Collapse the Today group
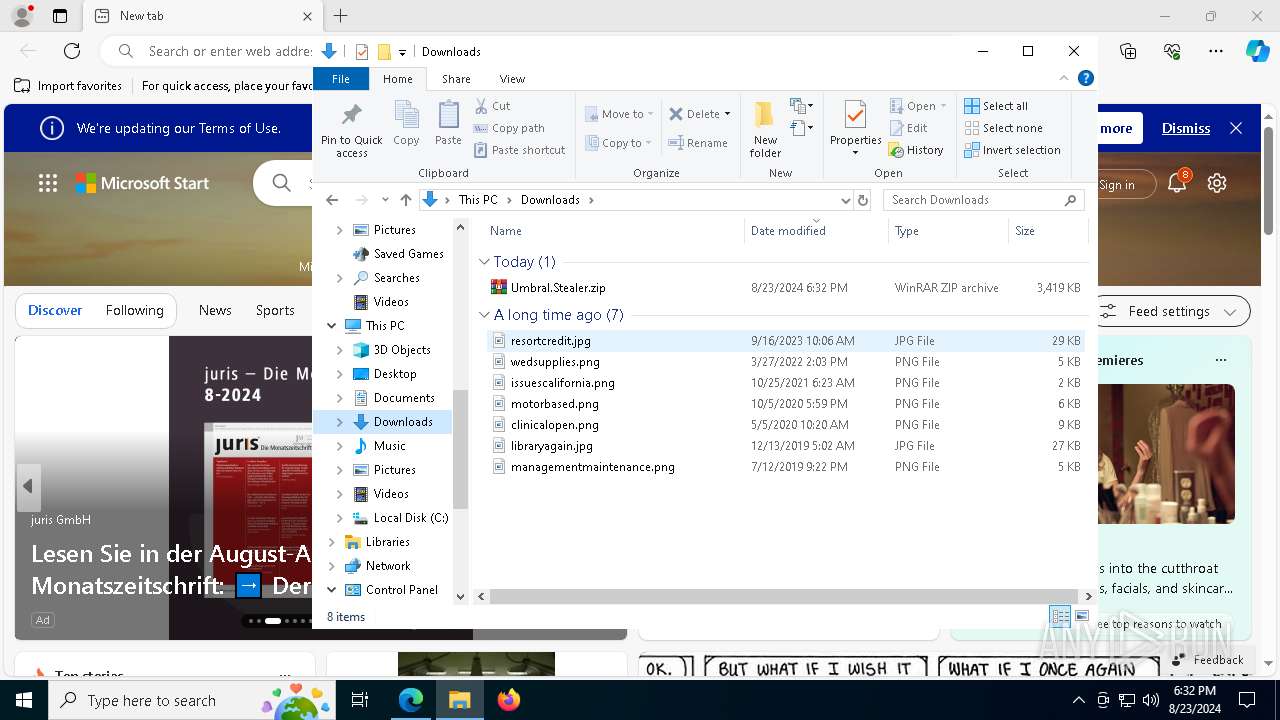The width and height of the screenshot is (1280, 720). 484,262
